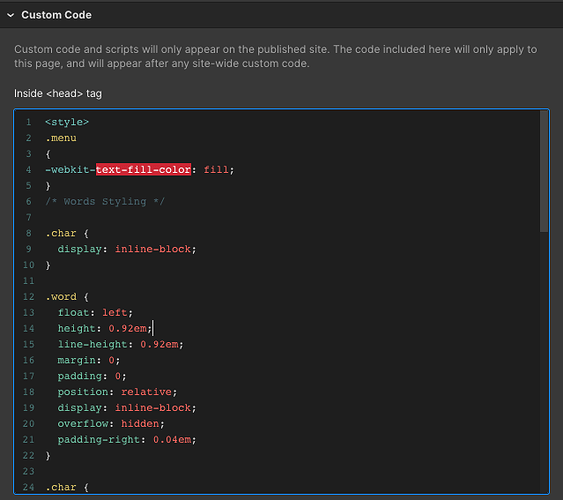563x500 pixels.
Task: Click the 0.92em height value line 14
Action: point(127,328)
